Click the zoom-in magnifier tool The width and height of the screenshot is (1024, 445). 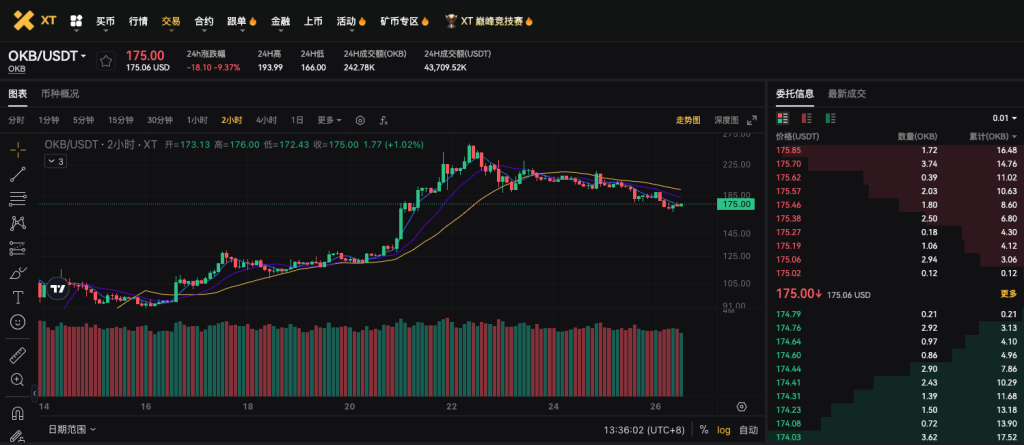click(18, 380)
